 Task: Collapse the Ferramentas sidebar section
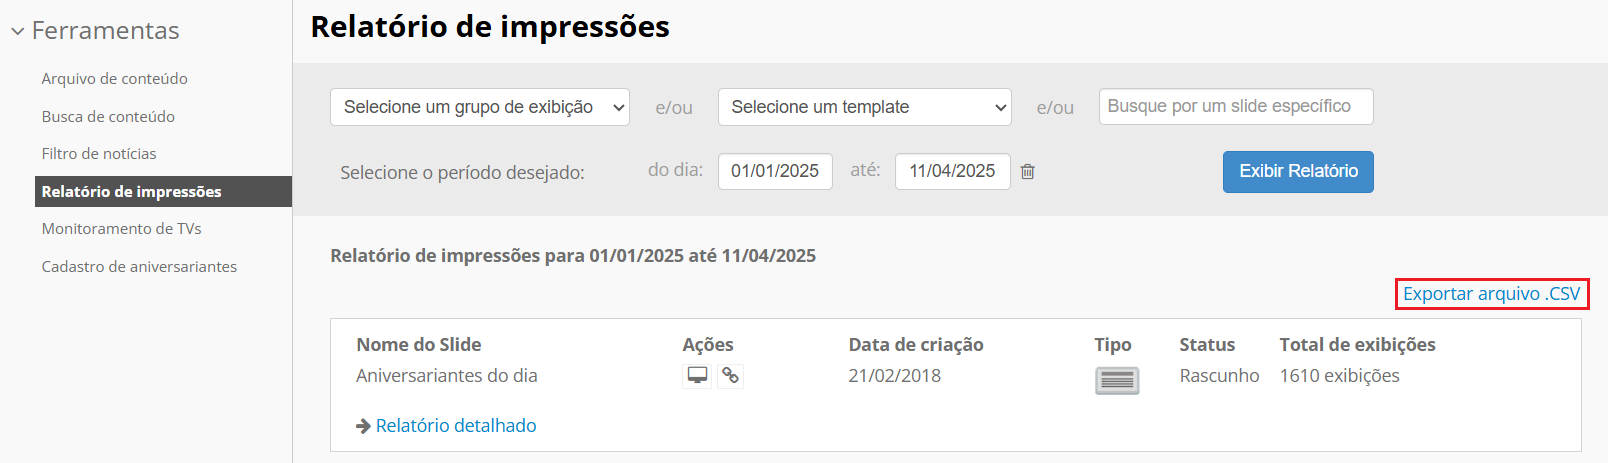point(18,31)
